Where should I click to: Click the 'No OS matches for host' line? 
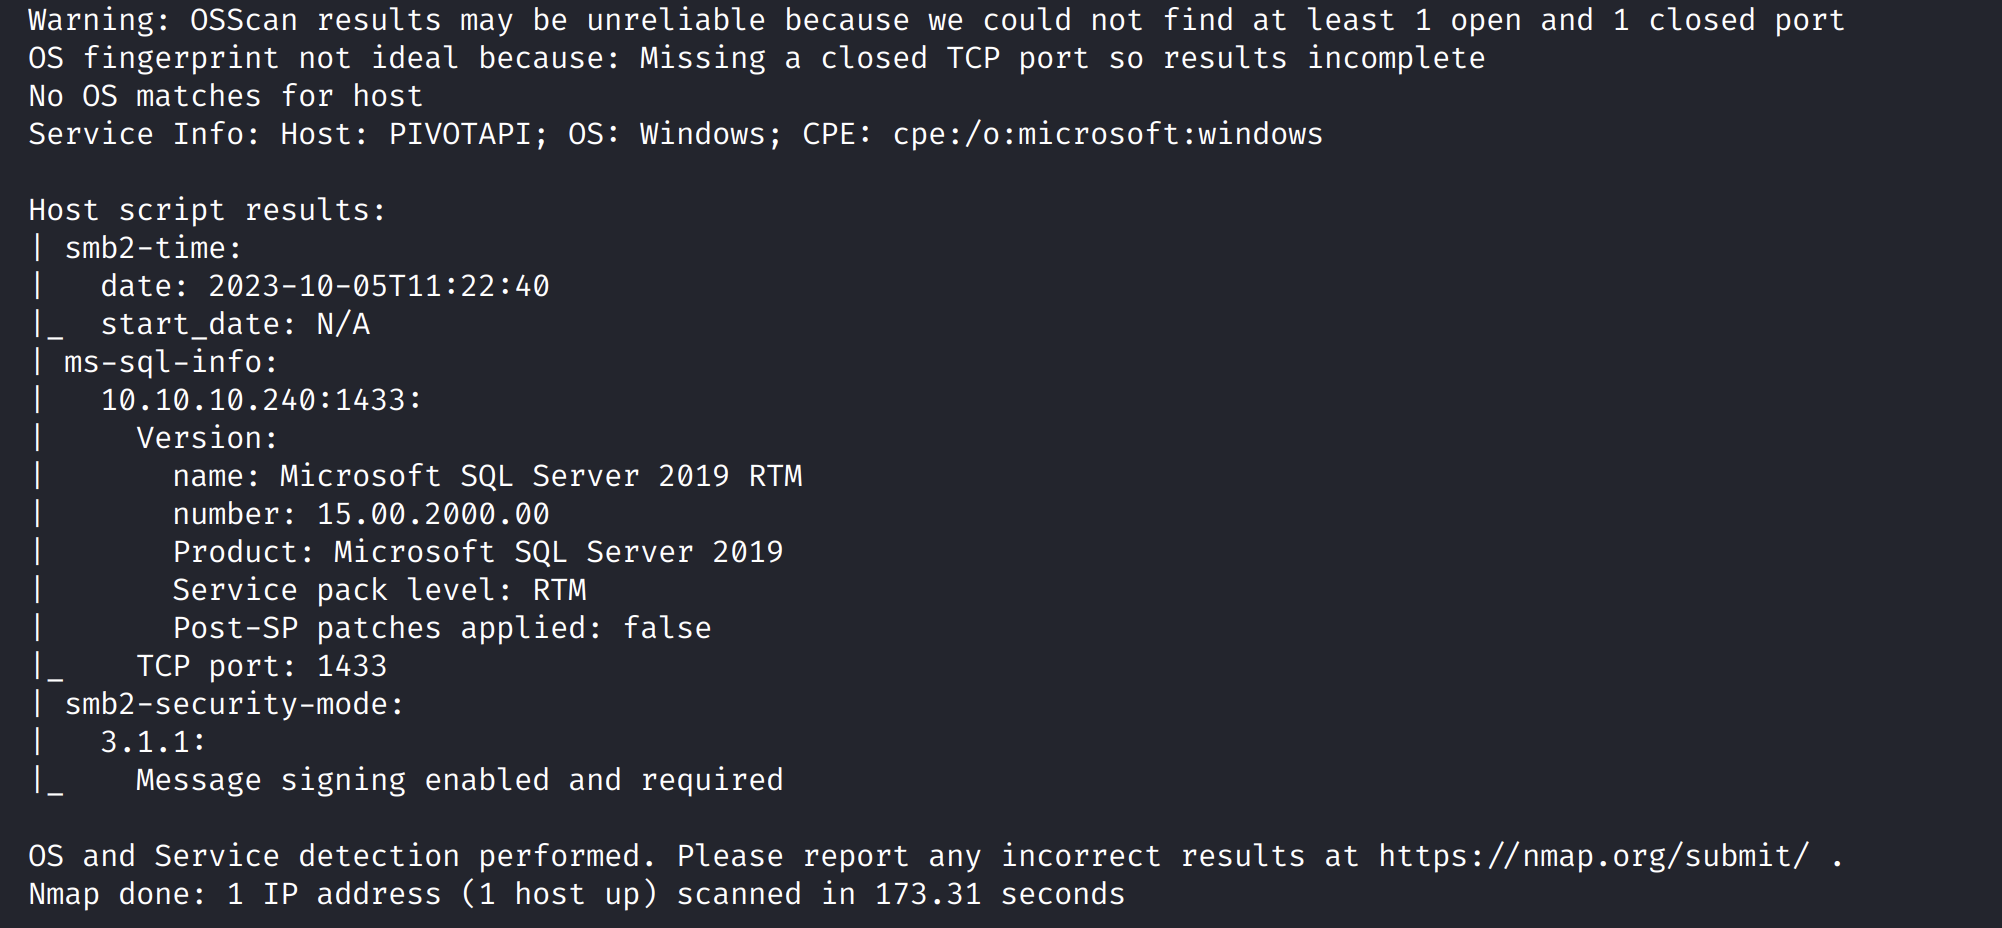click(x=225, y=96)
